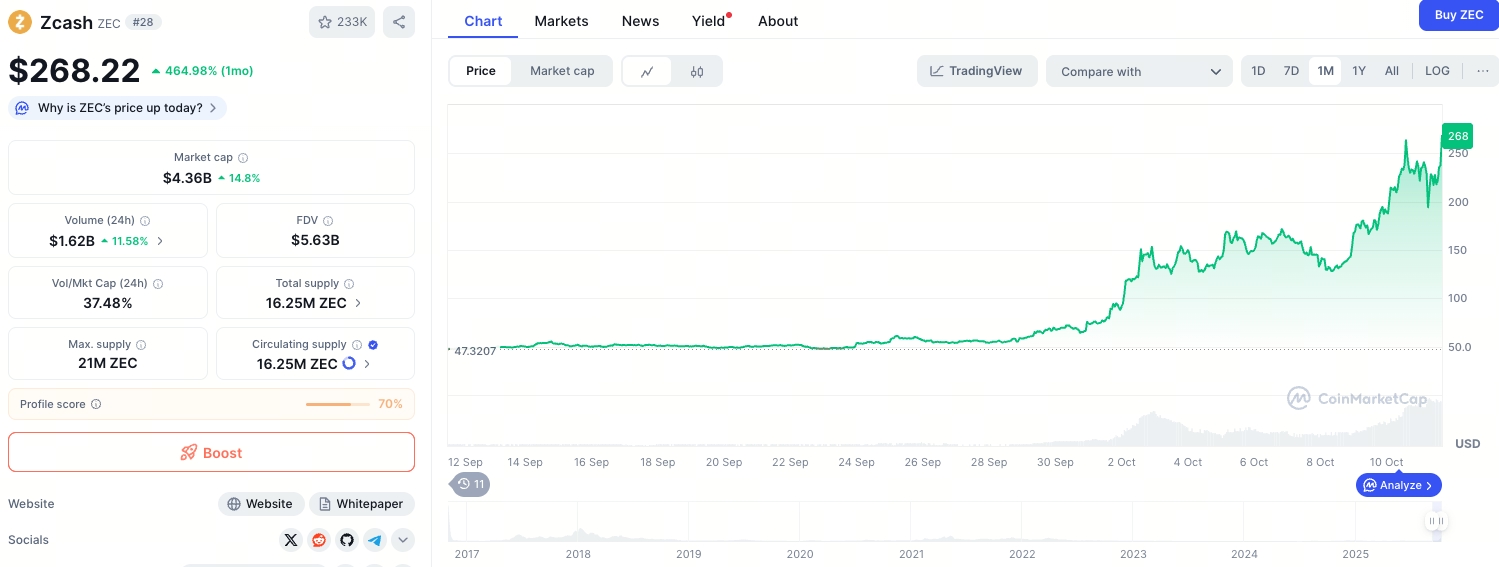Switch to candlestick chart icon

[x=697, y=71]
